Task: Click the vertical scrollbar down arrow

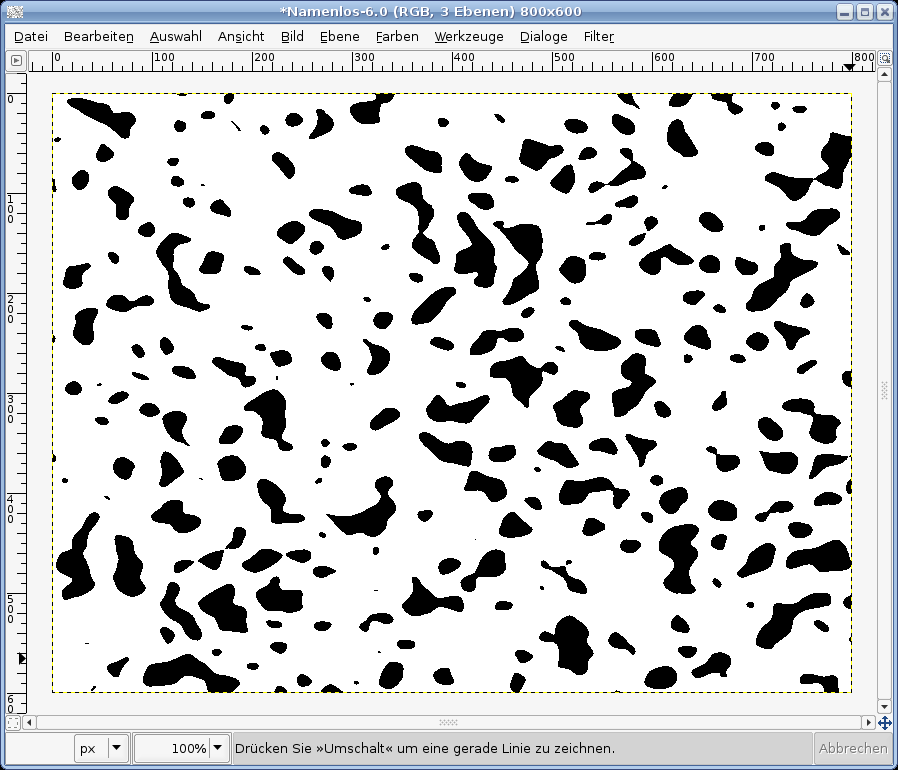Action: coord(885,707)
